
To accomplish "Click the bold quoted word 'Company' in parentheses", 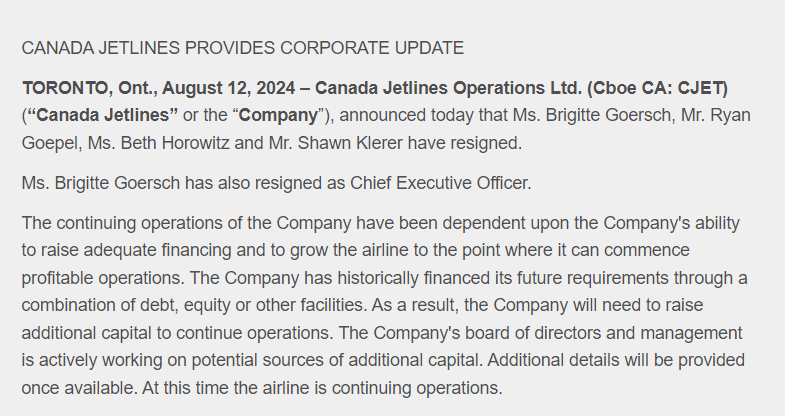I will tap(278, 116).
